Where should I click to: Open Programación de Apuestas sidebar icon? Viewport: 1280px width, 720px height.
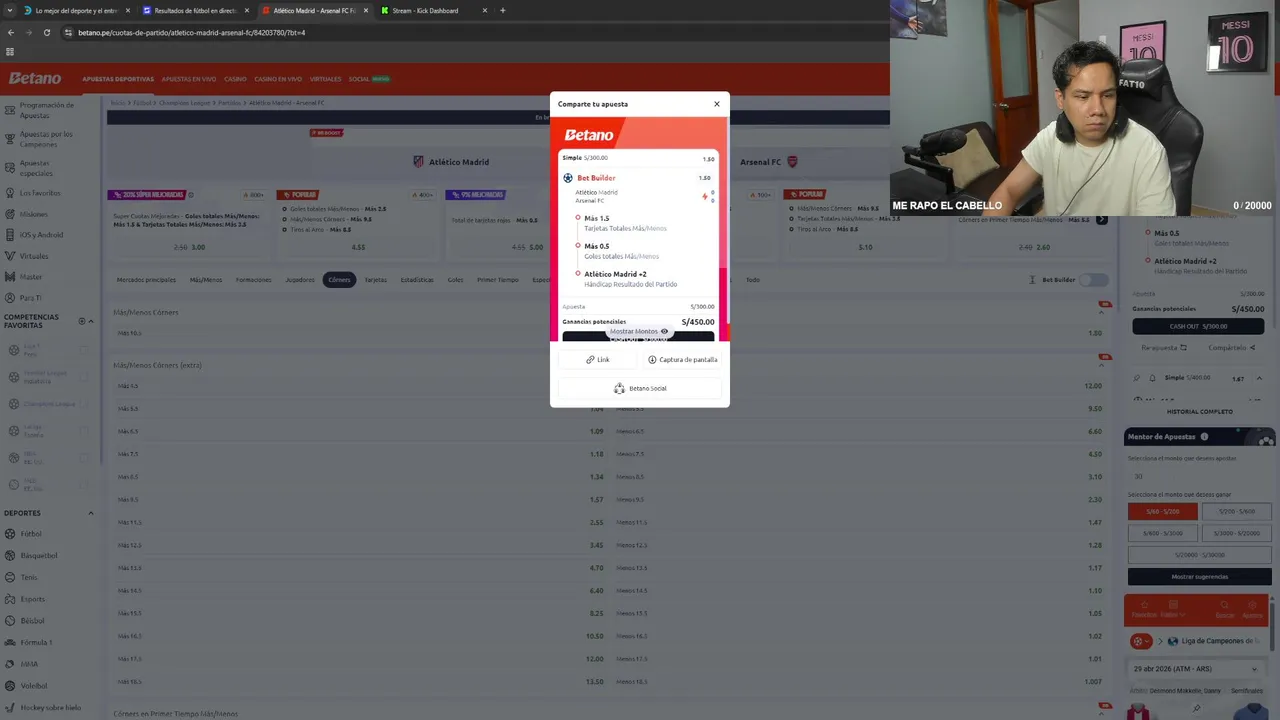10,110
